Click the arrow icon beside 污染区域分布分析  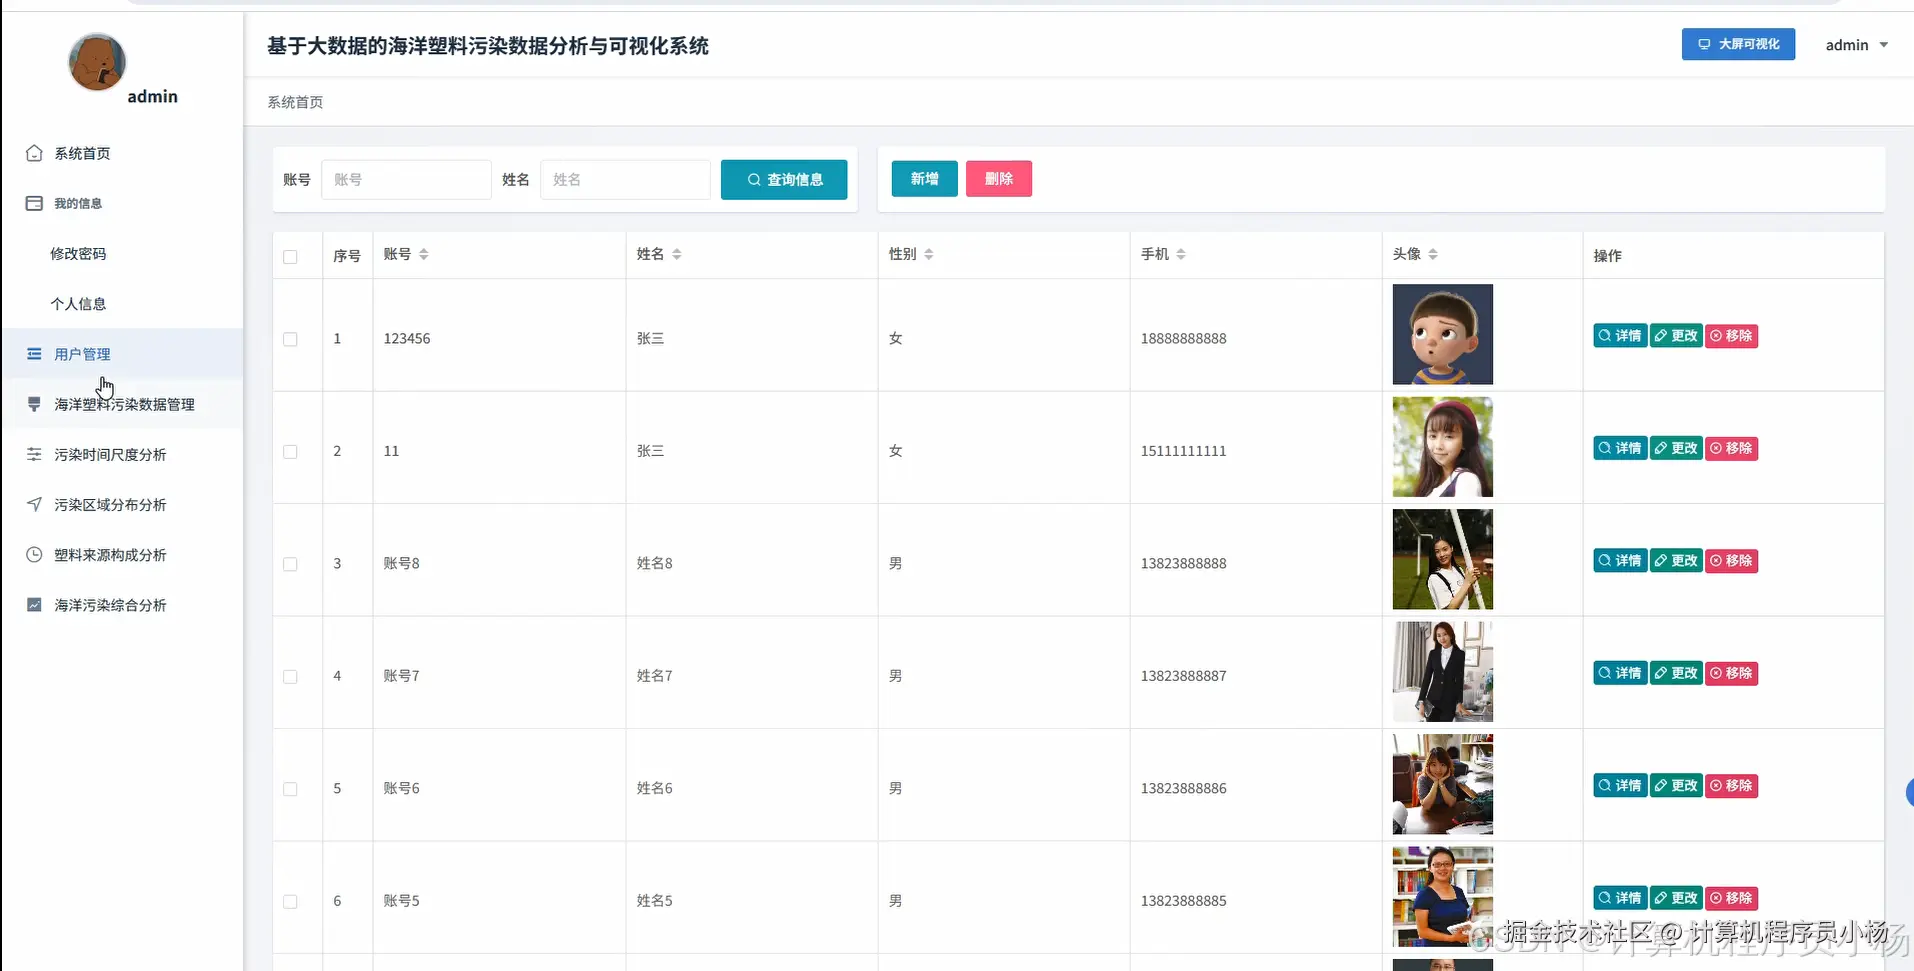(34, 504)
